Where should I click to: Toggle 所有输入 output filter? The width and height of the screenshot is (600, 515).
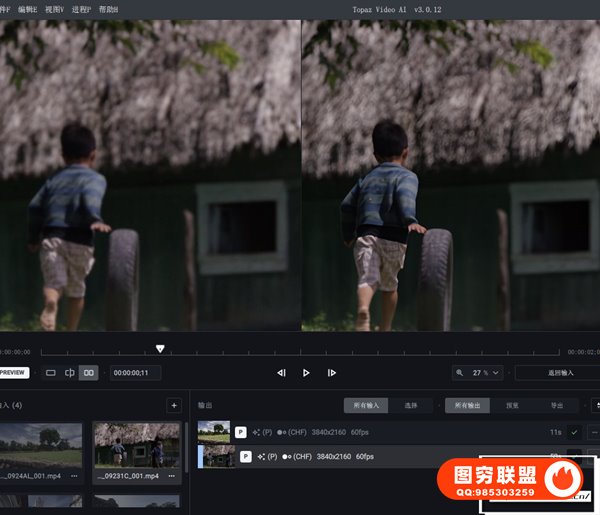(x=364, y=405)
